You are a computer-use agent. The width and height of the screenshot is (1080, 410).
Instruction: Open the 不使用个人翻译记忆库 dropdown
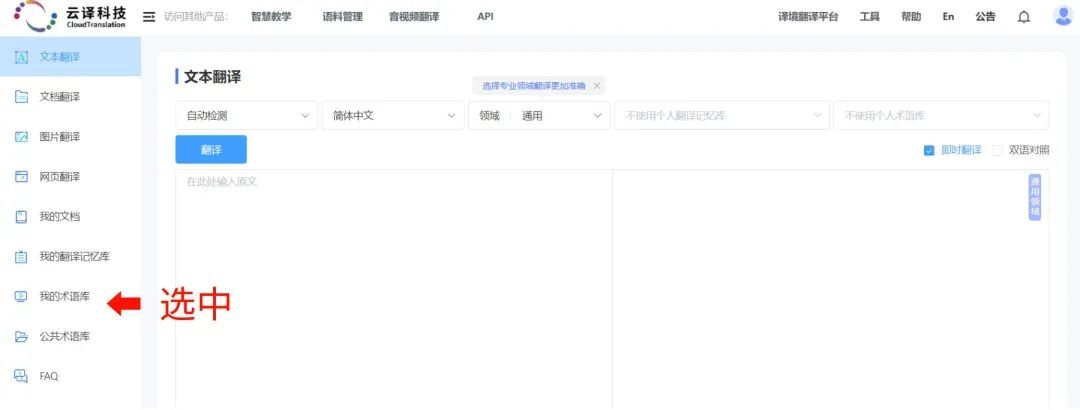722,116
